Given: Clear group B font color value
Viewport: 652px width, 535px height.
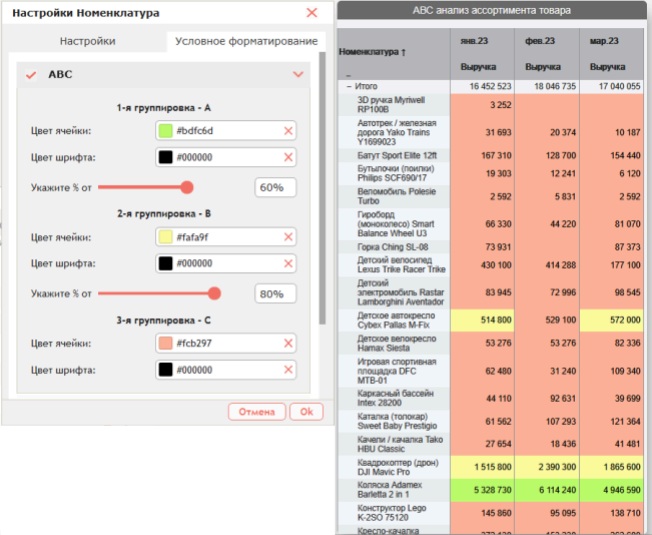Looking at the screenshot, I should coord(288,264).
